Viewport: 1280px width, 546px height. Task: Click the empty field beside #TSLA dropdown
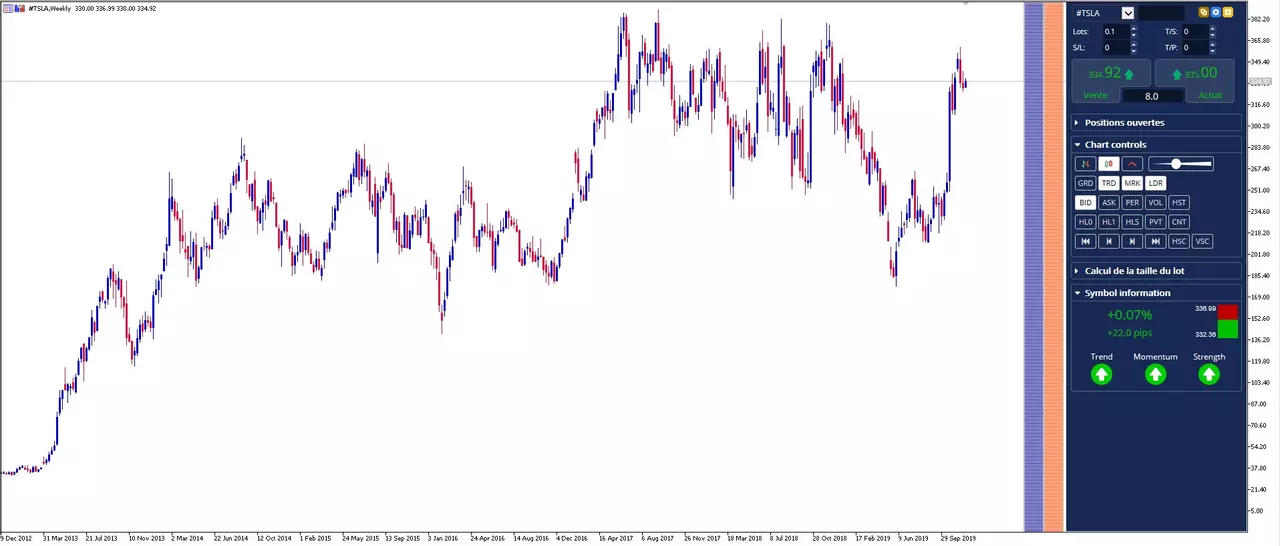[x=1162, y=13]
